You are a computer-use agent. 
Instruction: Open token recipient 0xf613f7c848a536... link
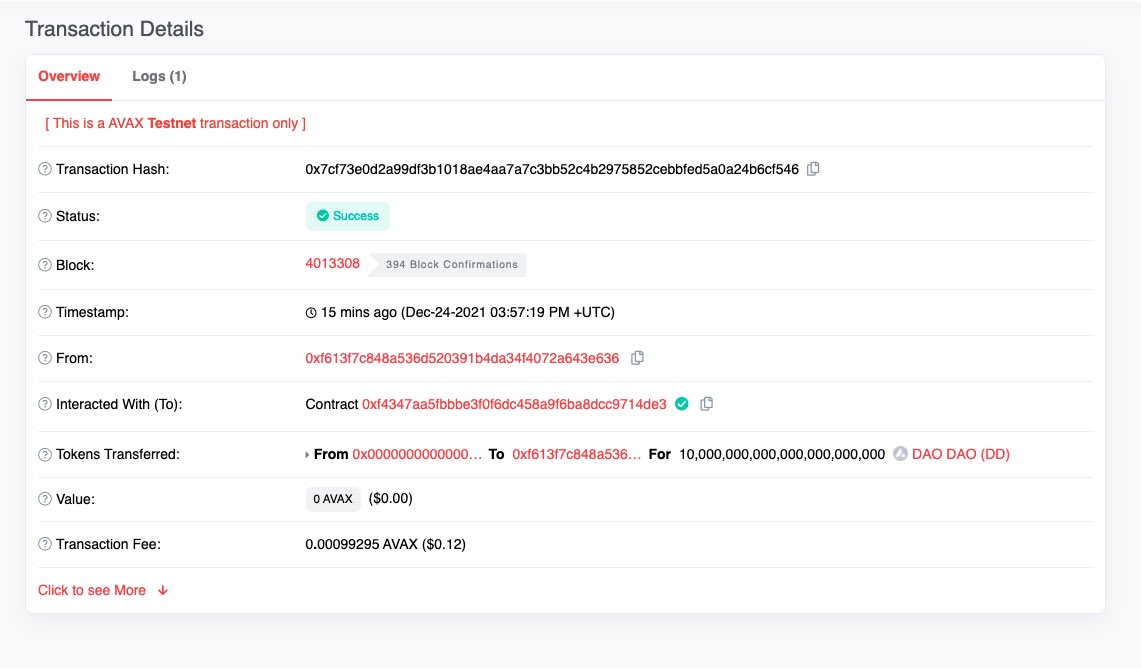576,454
